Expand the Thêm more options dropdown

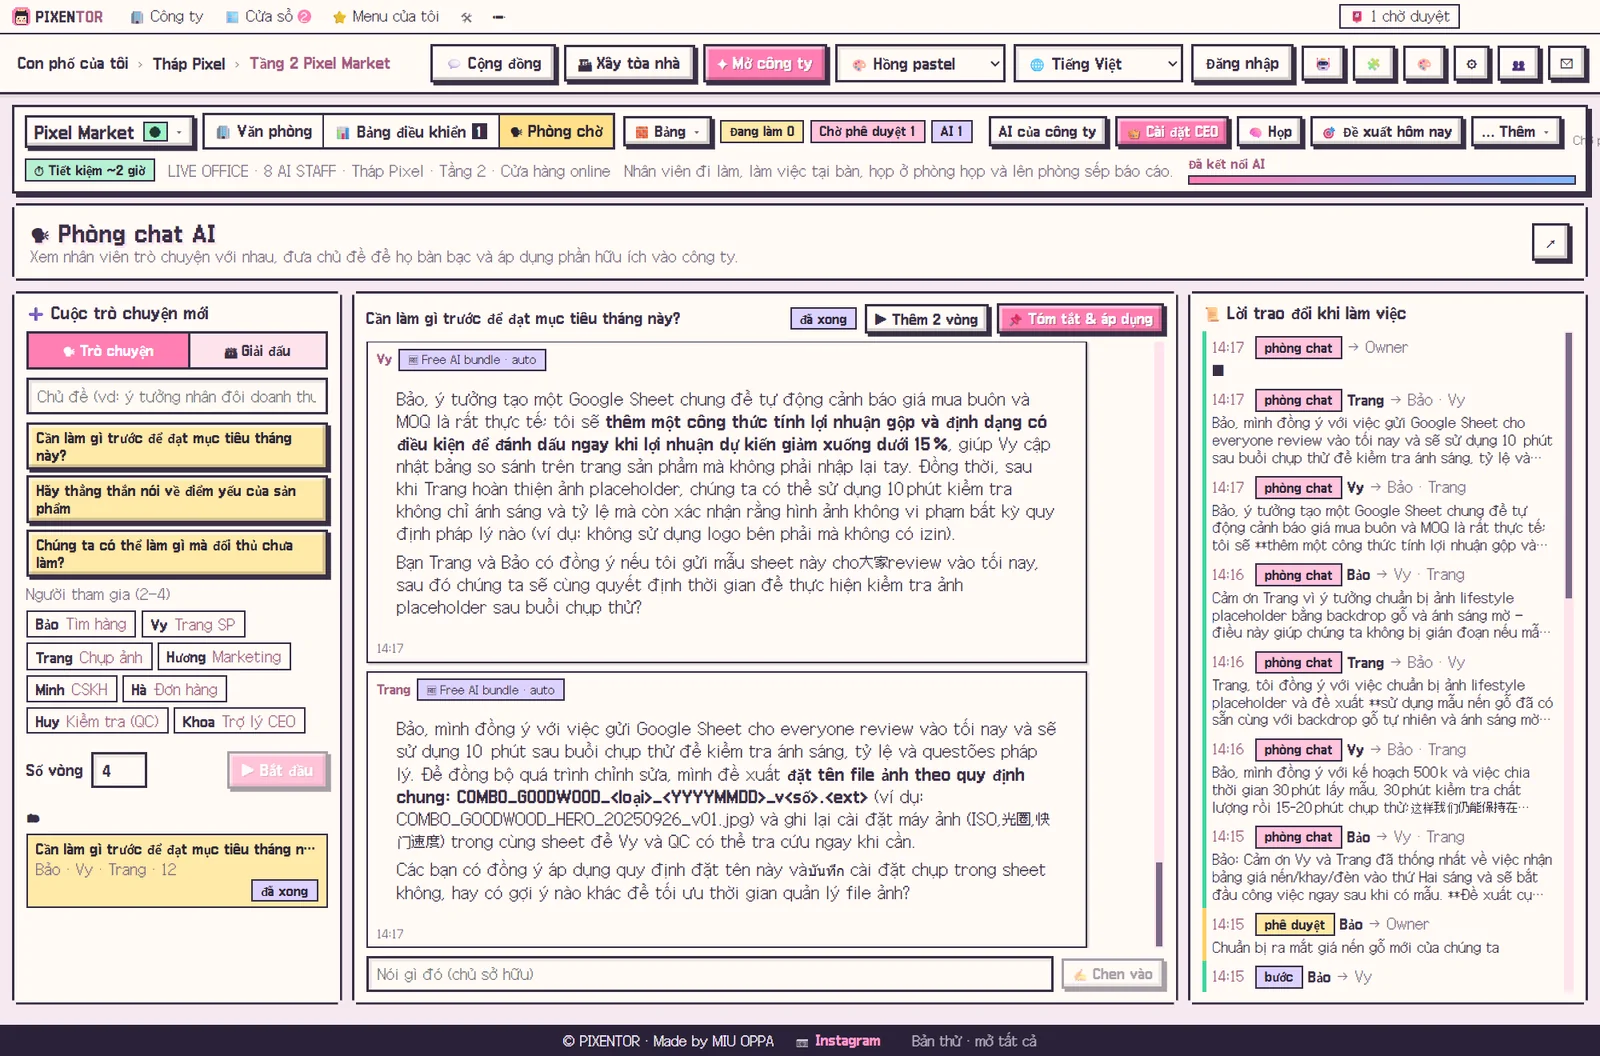pos(1516,132)
